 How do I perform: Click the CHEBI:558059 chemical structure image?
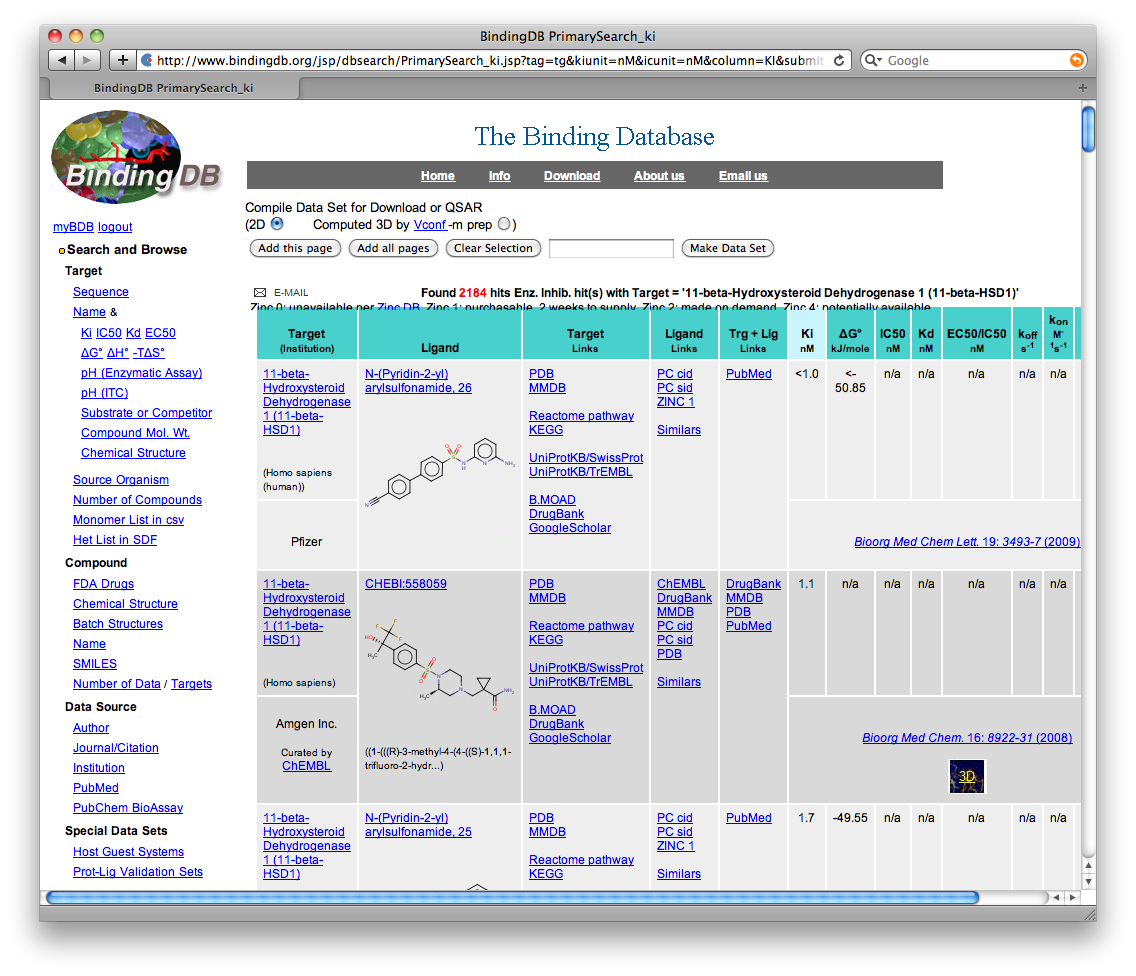pos(440,664)
